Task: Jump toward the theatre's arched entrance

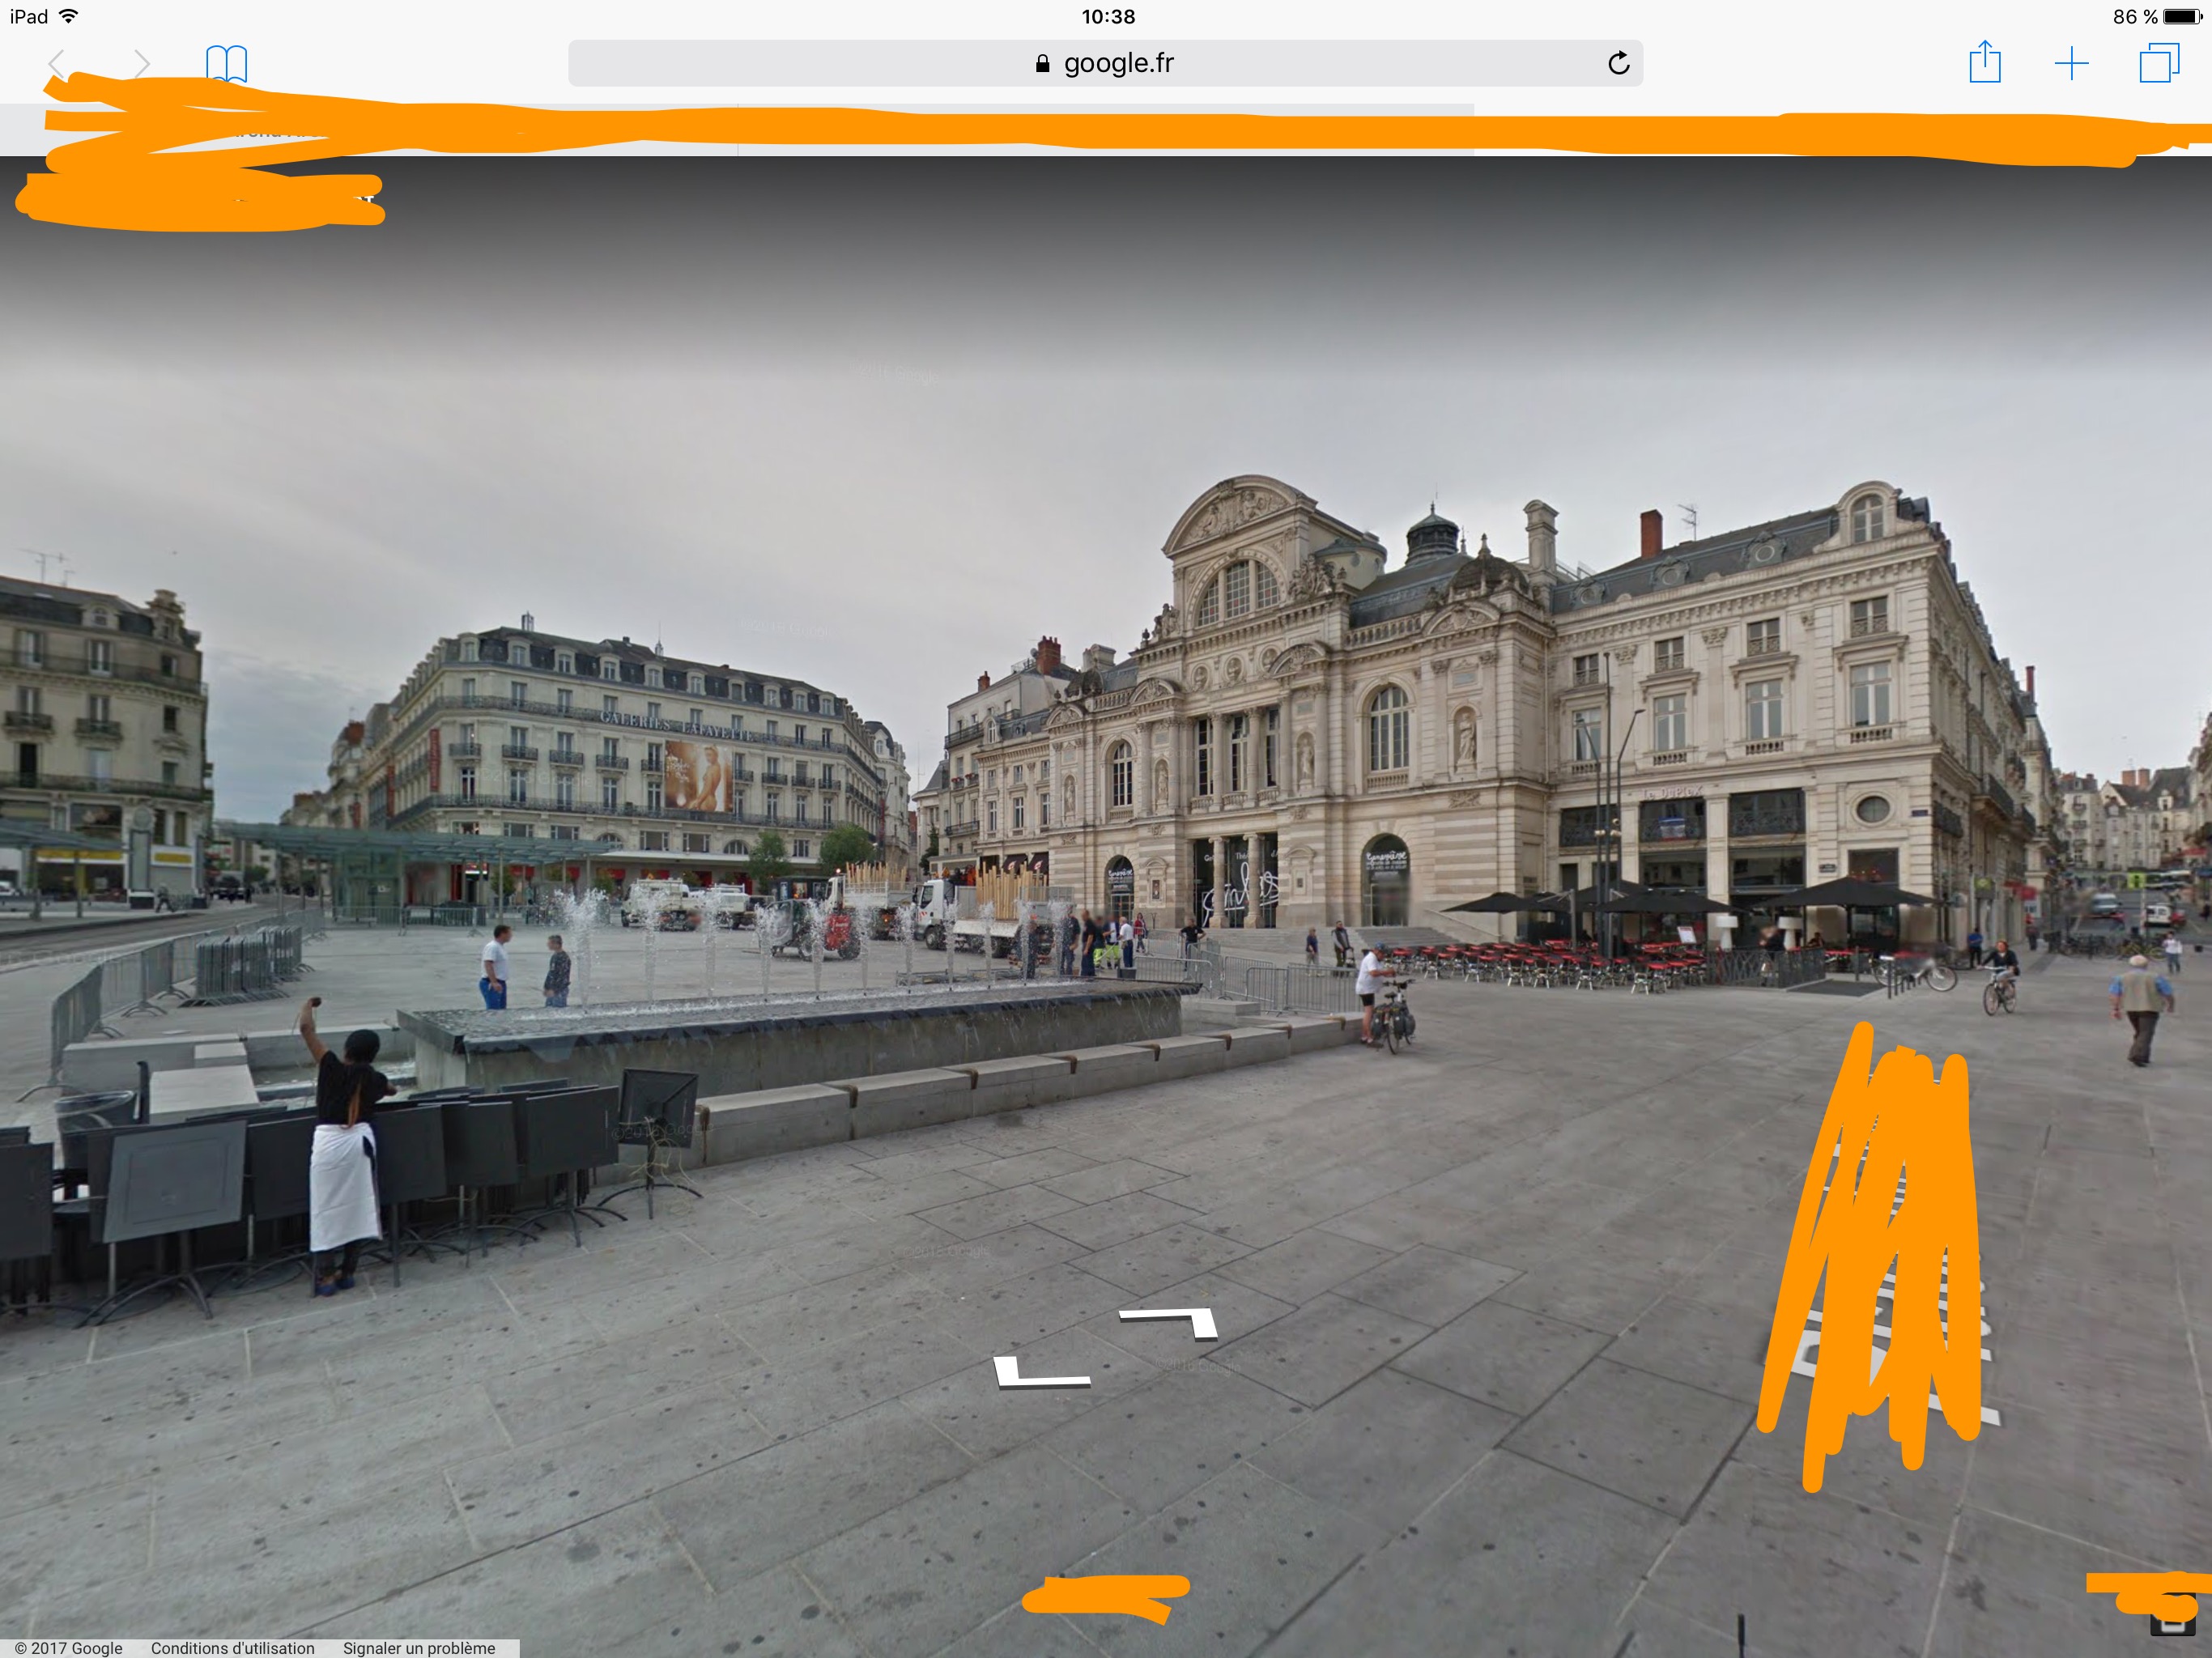Action: [x=1384, y=880]
